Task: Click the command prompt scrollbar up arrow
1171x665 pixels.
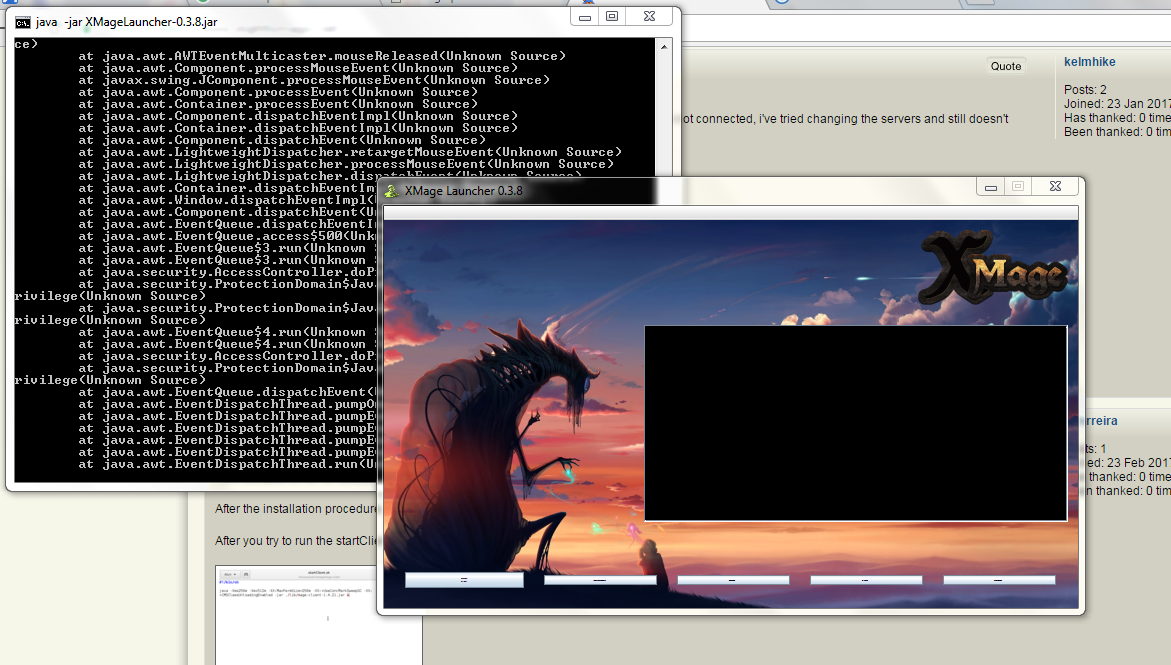Action: 663,46
